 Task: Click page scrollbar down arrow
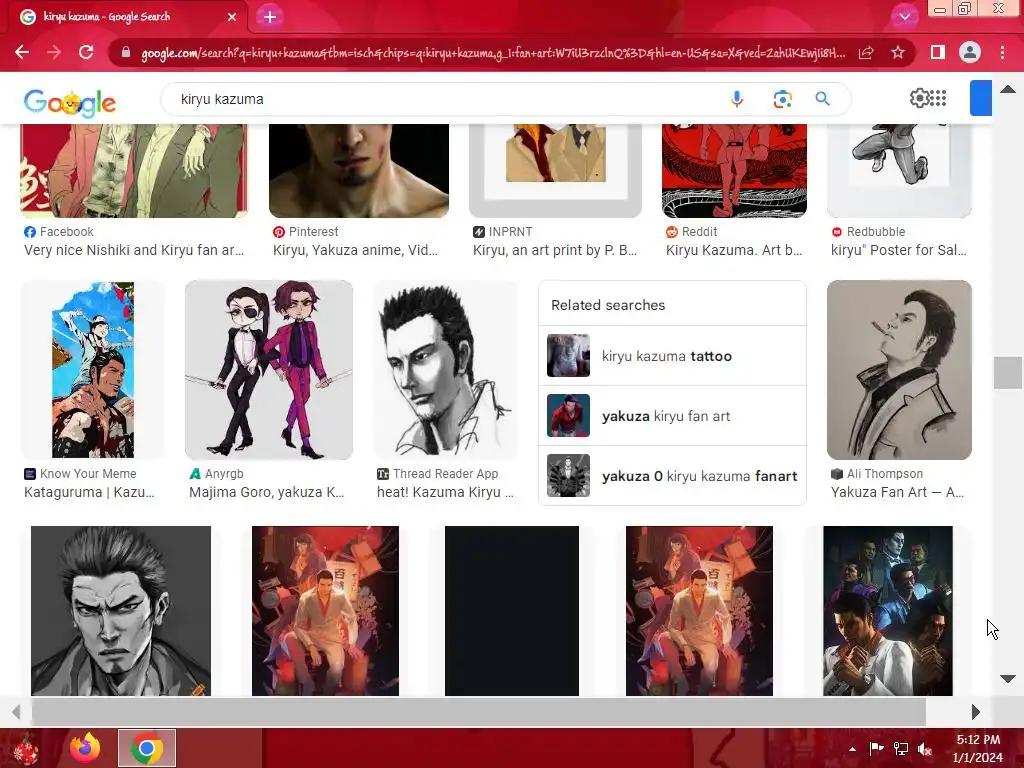point(1008,679)
